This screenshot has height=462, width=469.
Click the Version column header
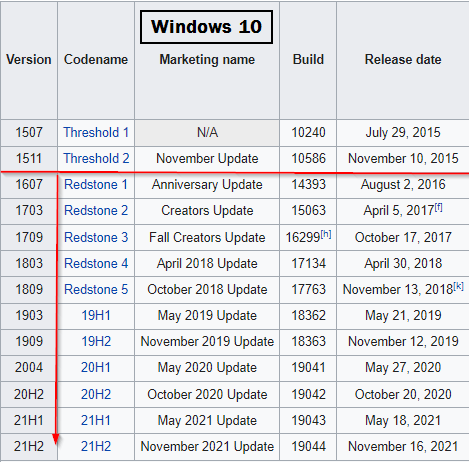(29, 60)
